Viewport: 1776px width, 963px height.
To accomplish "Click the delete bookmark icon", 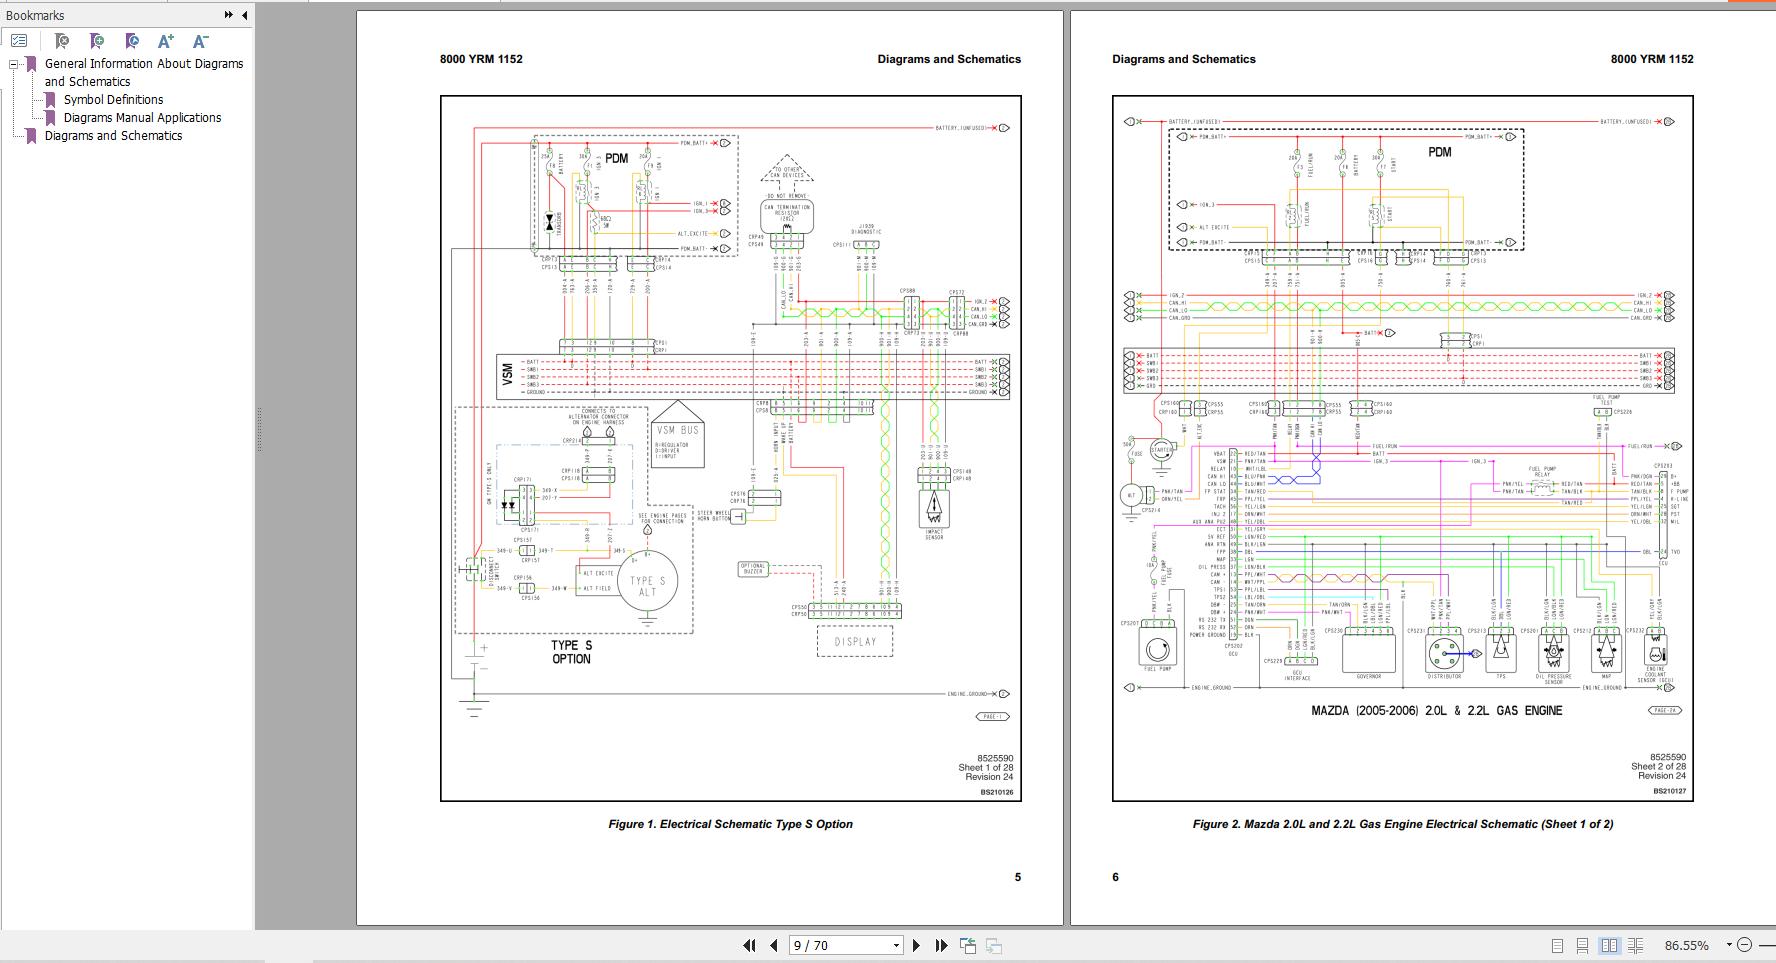I will click(61, 41).
